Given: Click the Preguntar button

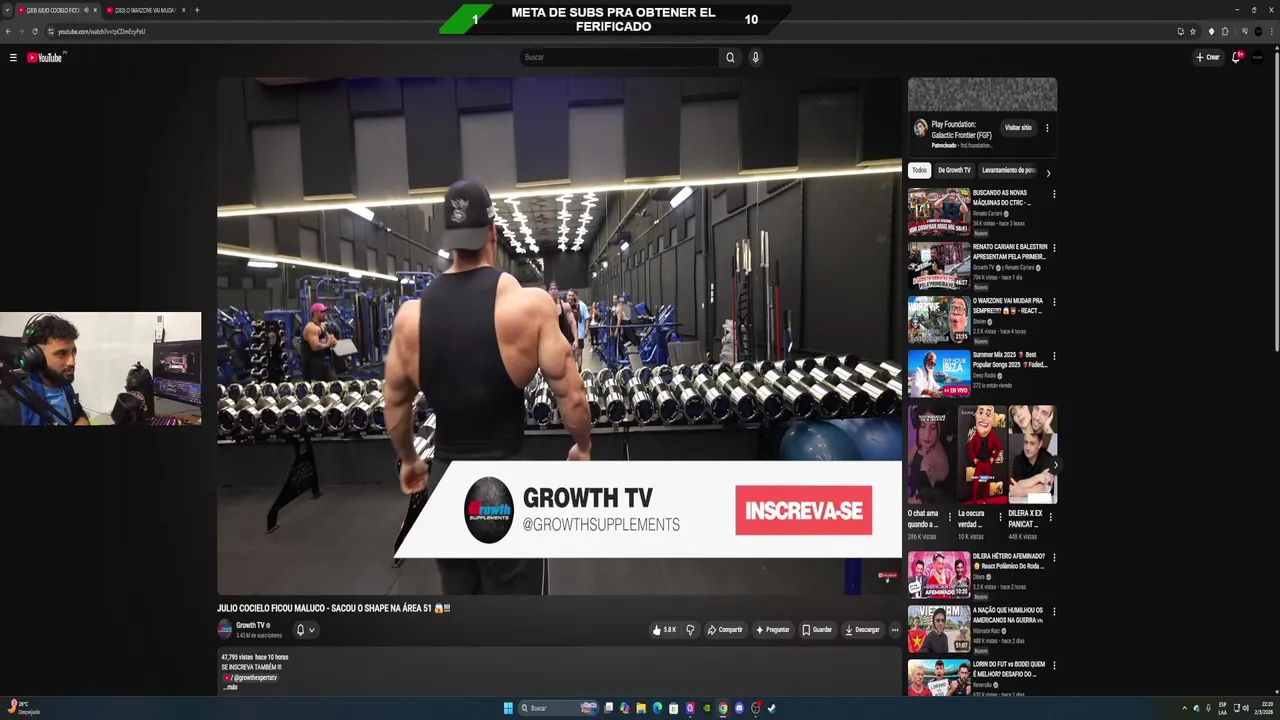Looking at the screenshot, I should point(773,630).
